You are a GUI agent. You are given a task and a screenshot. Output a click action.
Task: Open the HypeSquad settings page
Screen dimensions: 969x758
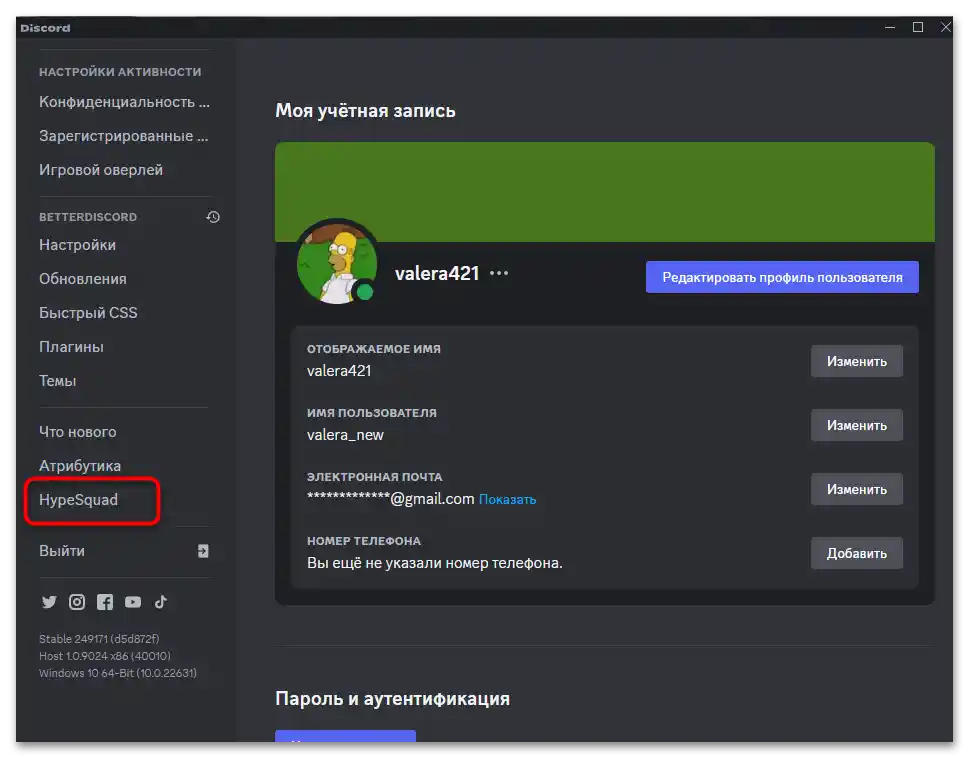pyautogui.click(x=80, y=499)
